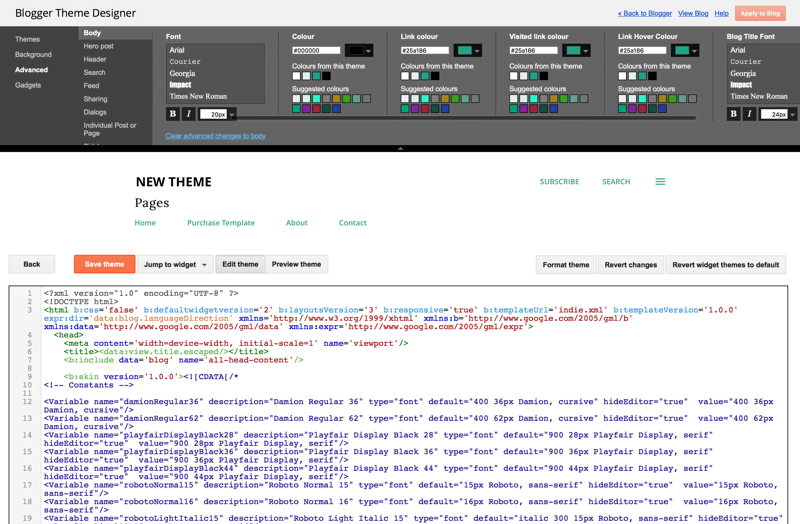The image size is (800, 524).
Task: Choose Feed in the Advanced list
Action: click(x=91, y=86)
